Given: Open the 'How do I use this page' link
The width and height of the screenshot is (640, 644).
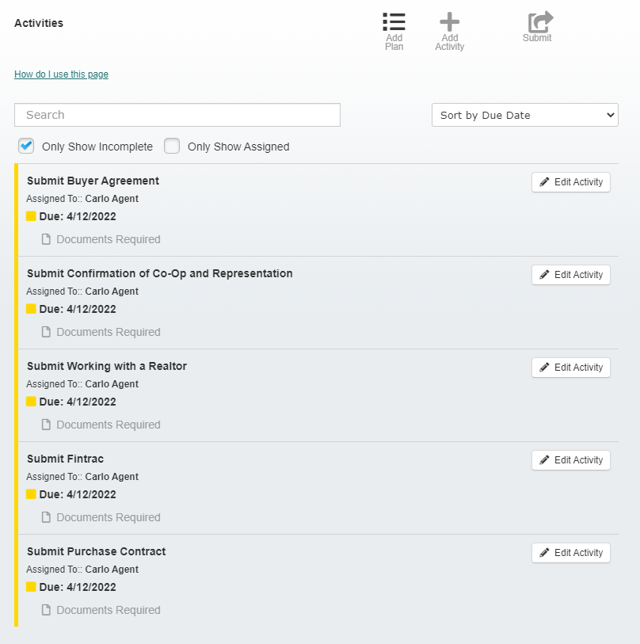Looking at the screenshot, I should (x=61, y=75).
